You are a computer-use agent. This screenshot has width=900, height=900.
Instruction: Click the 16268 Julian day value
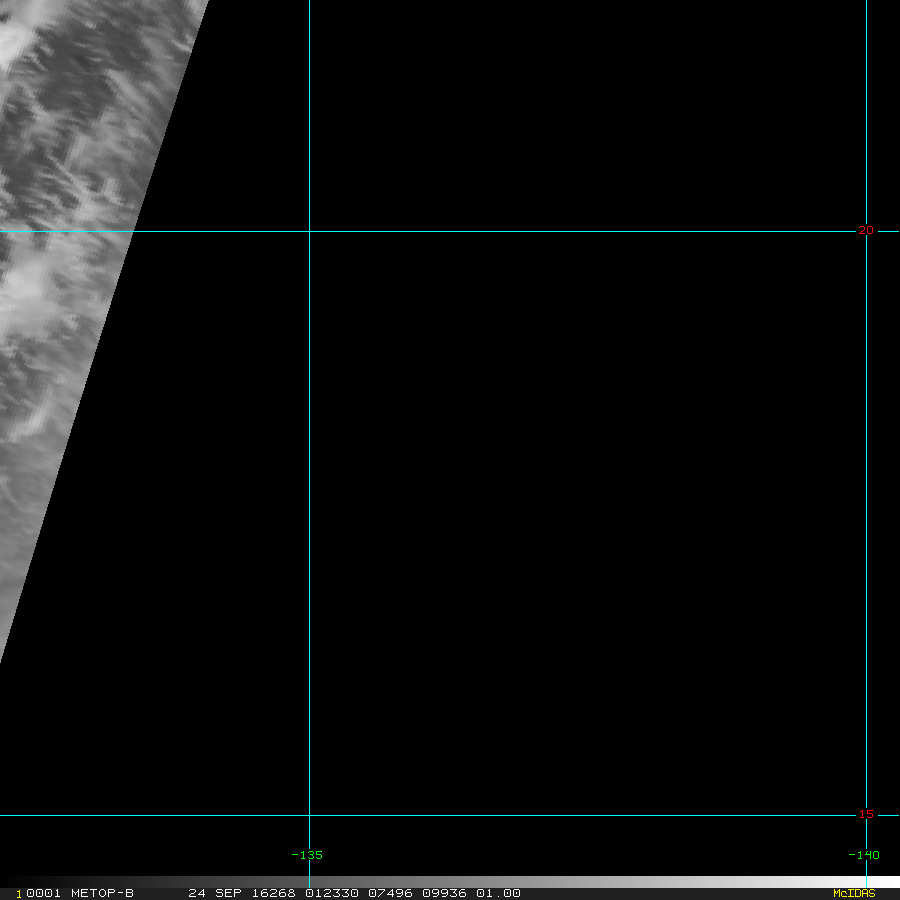[274, 893]
